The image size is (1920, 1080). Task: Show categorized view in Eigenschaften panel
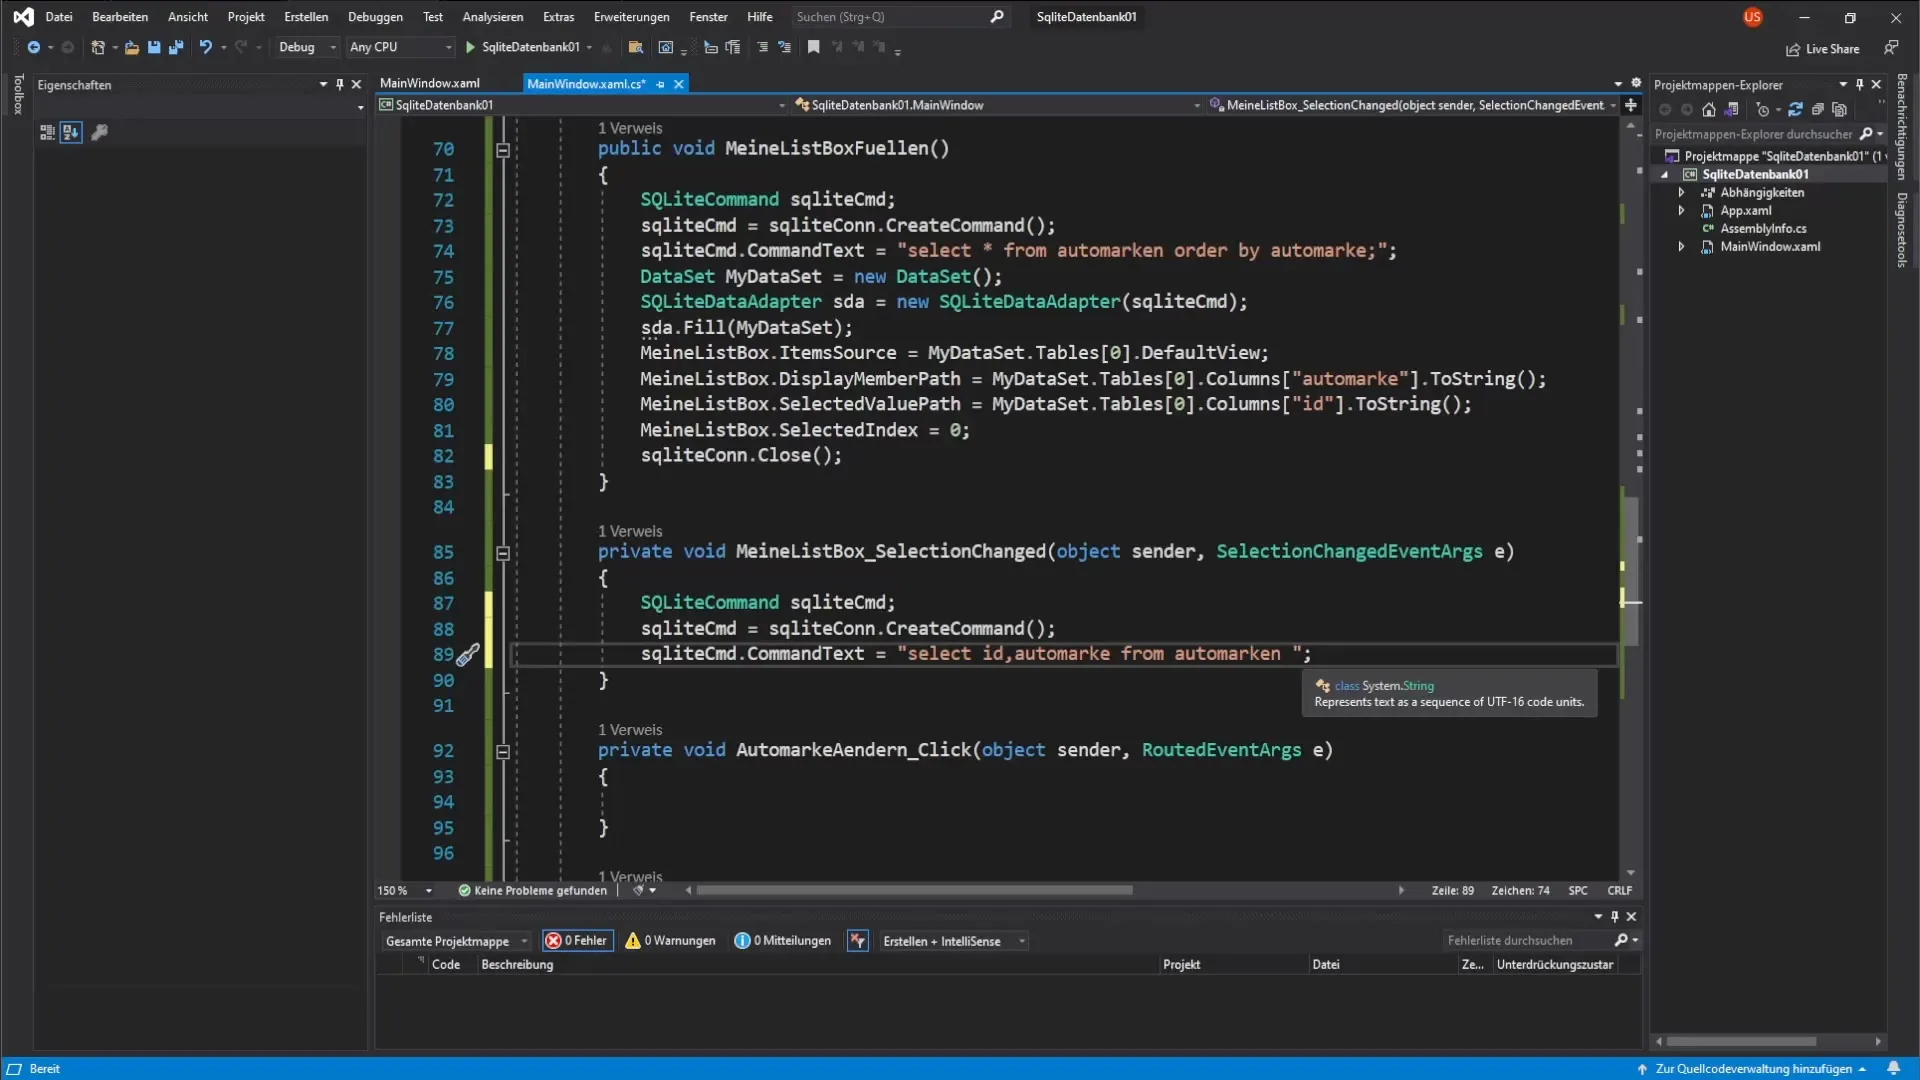tap(47, 132)
